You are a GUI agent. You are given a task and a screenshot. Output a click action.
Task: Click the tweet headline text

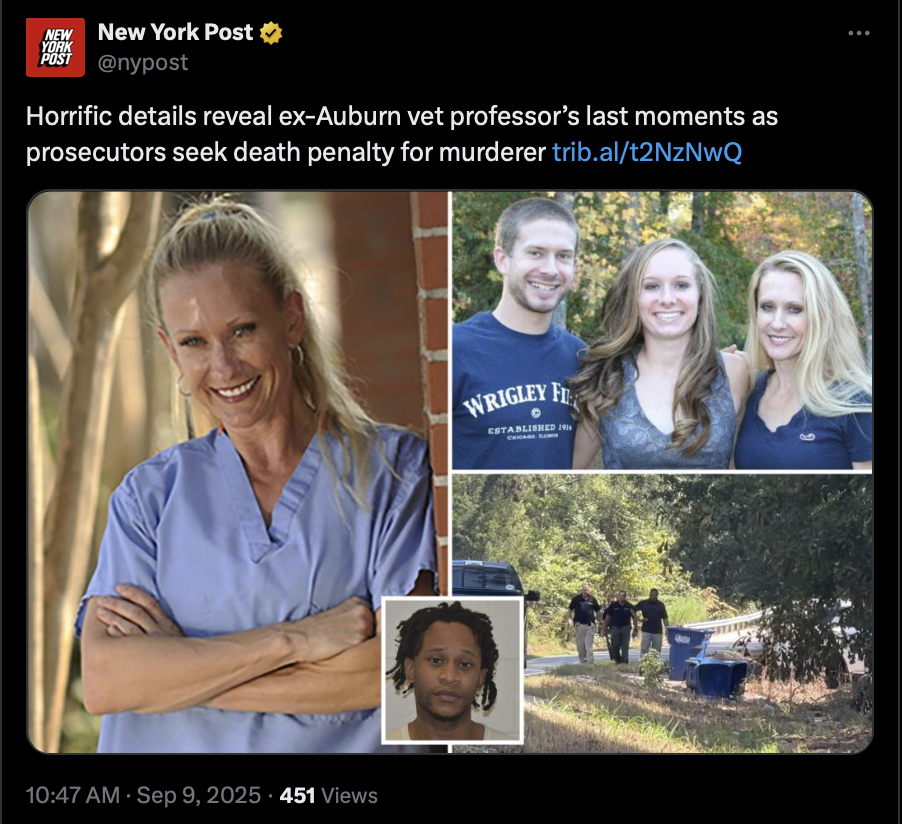coord(402,134)
